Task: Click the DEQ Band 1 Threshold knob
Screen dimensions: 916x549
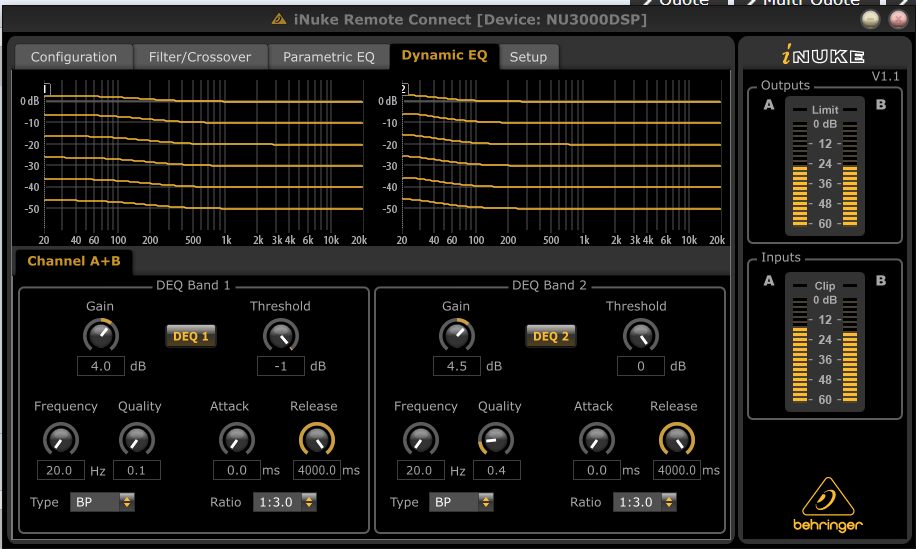Action: (281, 335)
